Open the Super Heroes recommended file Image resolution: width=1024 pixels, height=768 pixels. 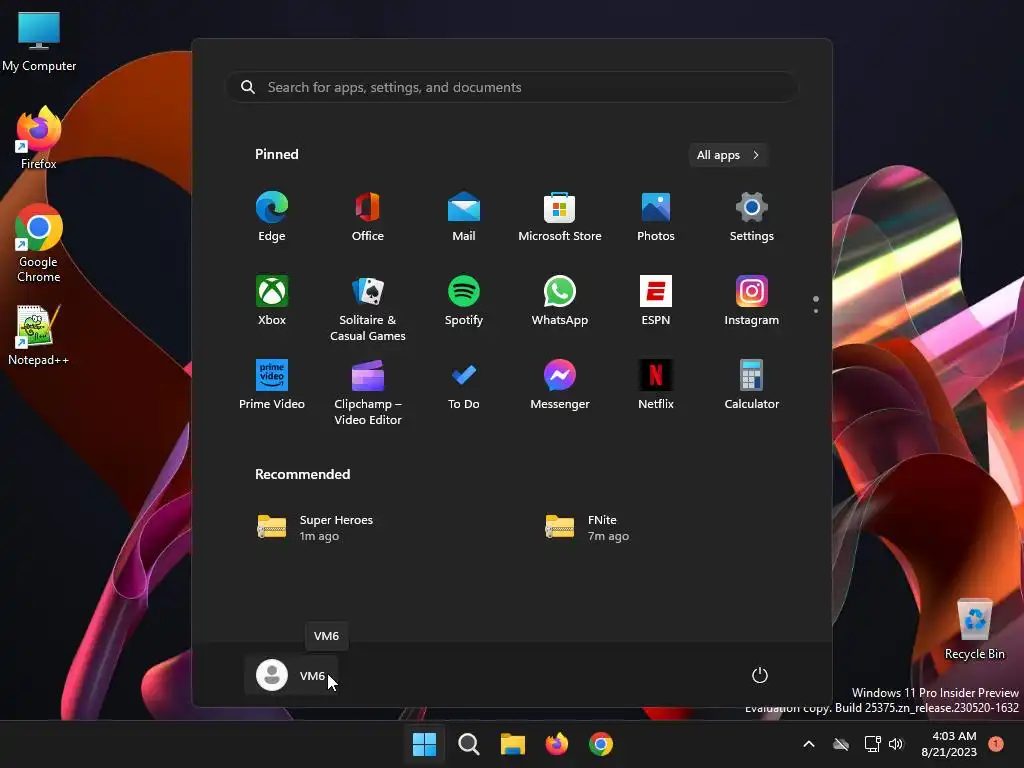pos(315,528)
